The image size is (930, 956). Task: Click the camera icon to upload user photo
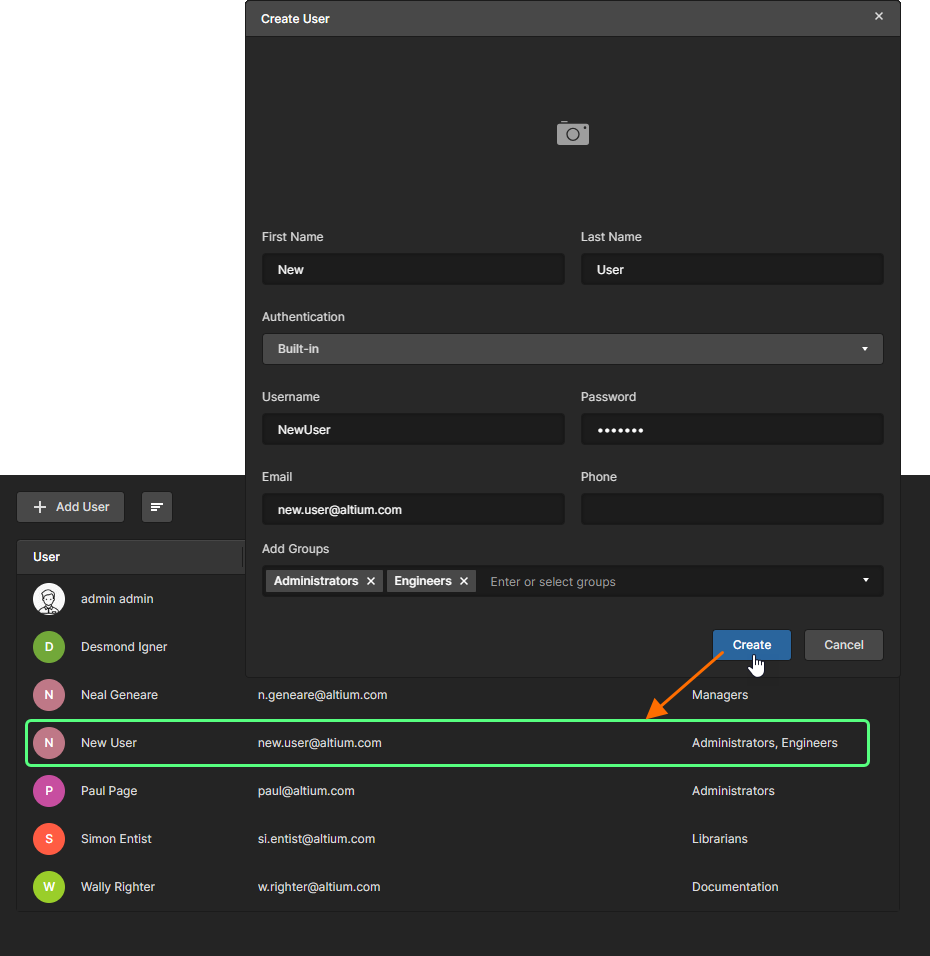(x=572, y=133)
